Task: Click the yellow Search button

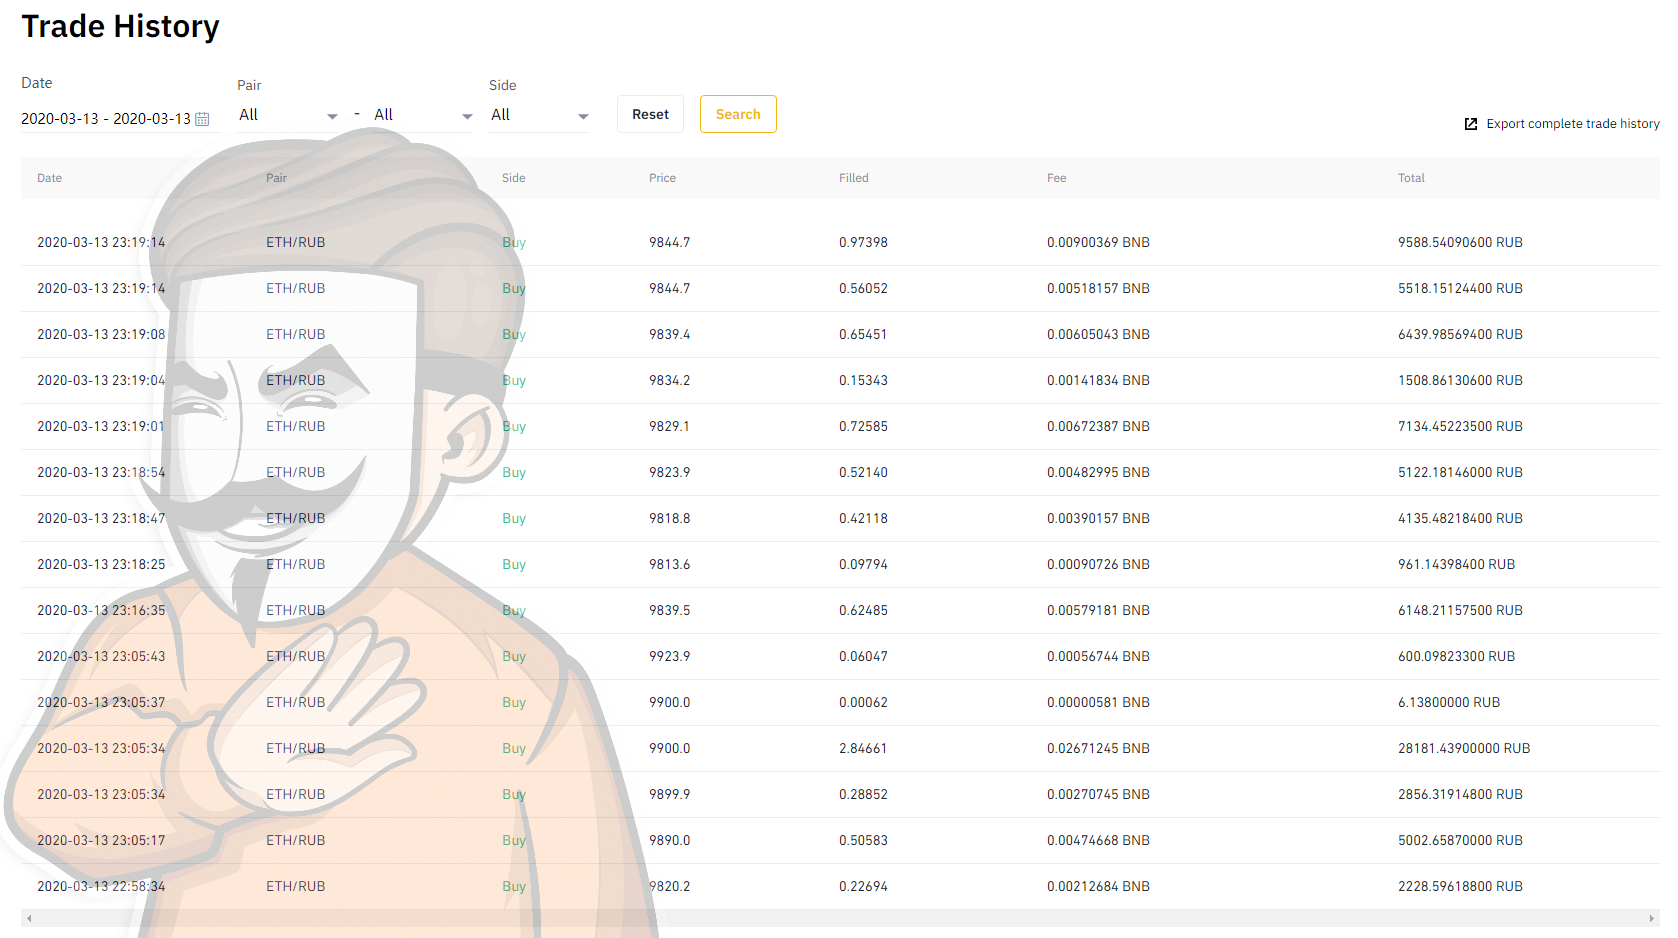Action: point(738,114)
